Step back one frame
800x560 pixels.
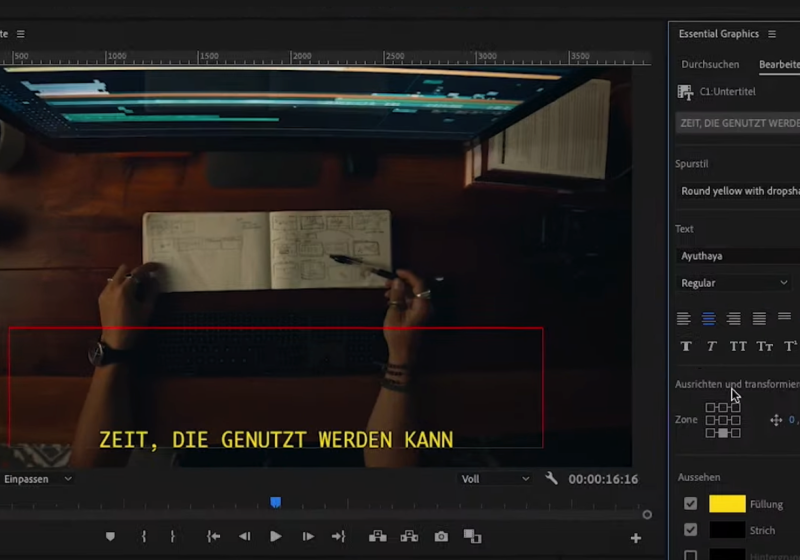pyautogui.click(x=245, y=537)
